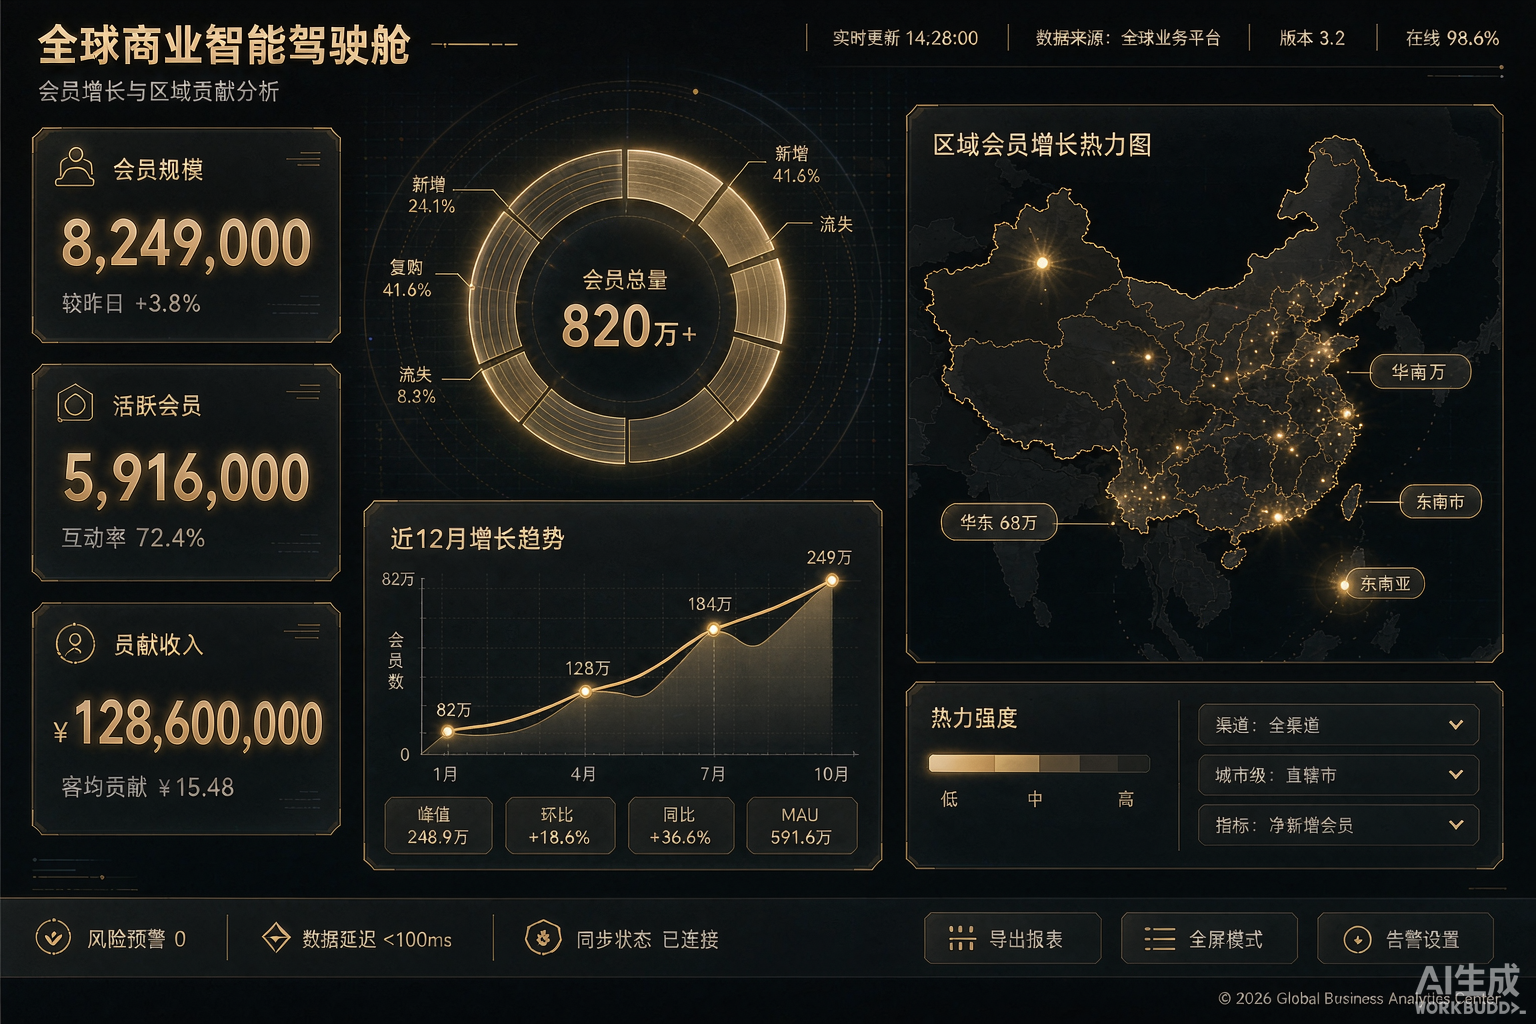The height and width of the screenshot is (1024, 1536).
Task: Click the 东南亚 map label
Action: pyautogui.click(x=1385, y=583)
